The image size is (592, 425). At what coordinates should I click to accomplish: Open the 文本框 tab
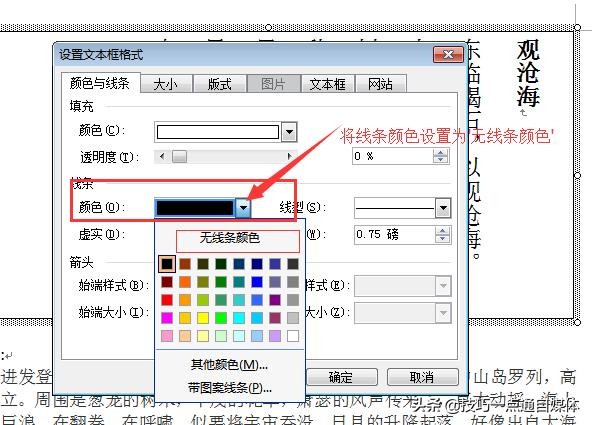[x=327, y=84]
